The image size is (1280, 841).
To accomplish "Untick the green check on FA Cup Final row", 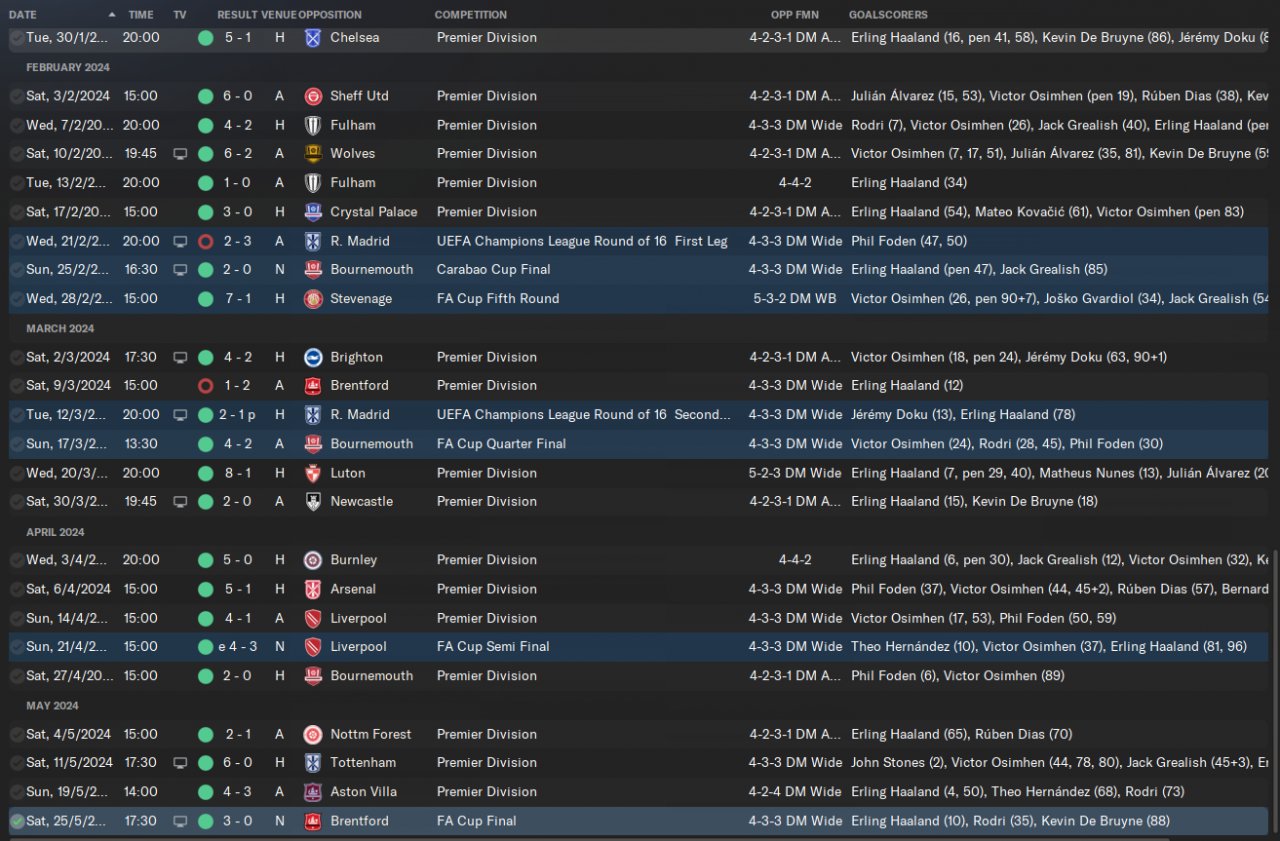I will 16,821.
